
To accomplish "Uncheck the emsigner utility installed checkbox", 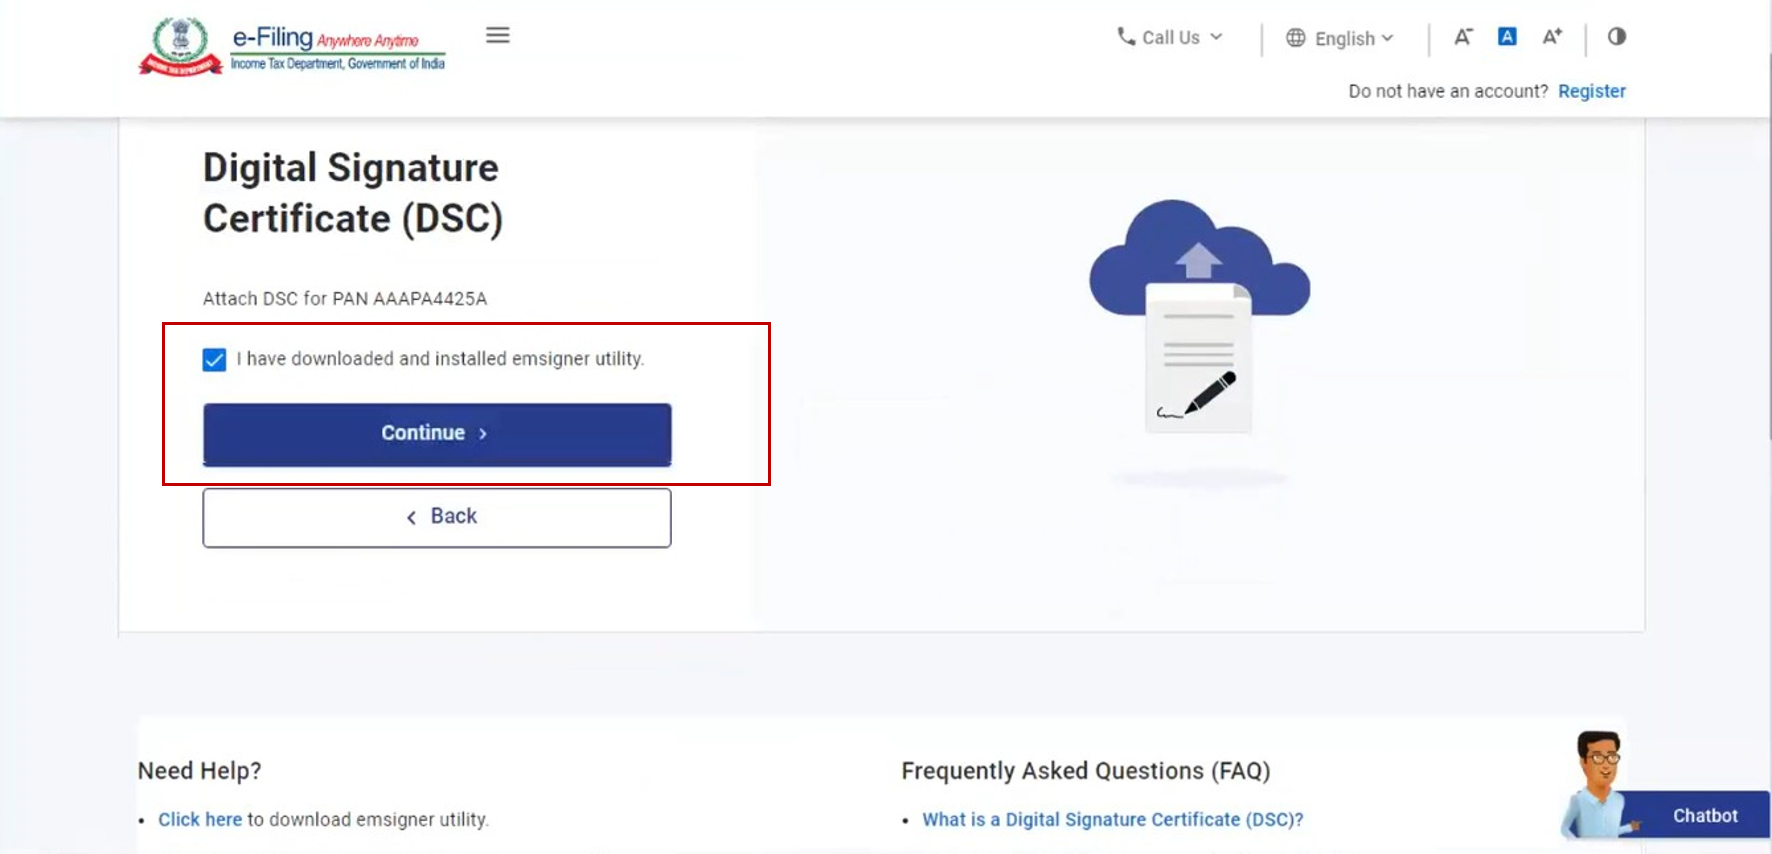I will [x=214, y=360].
